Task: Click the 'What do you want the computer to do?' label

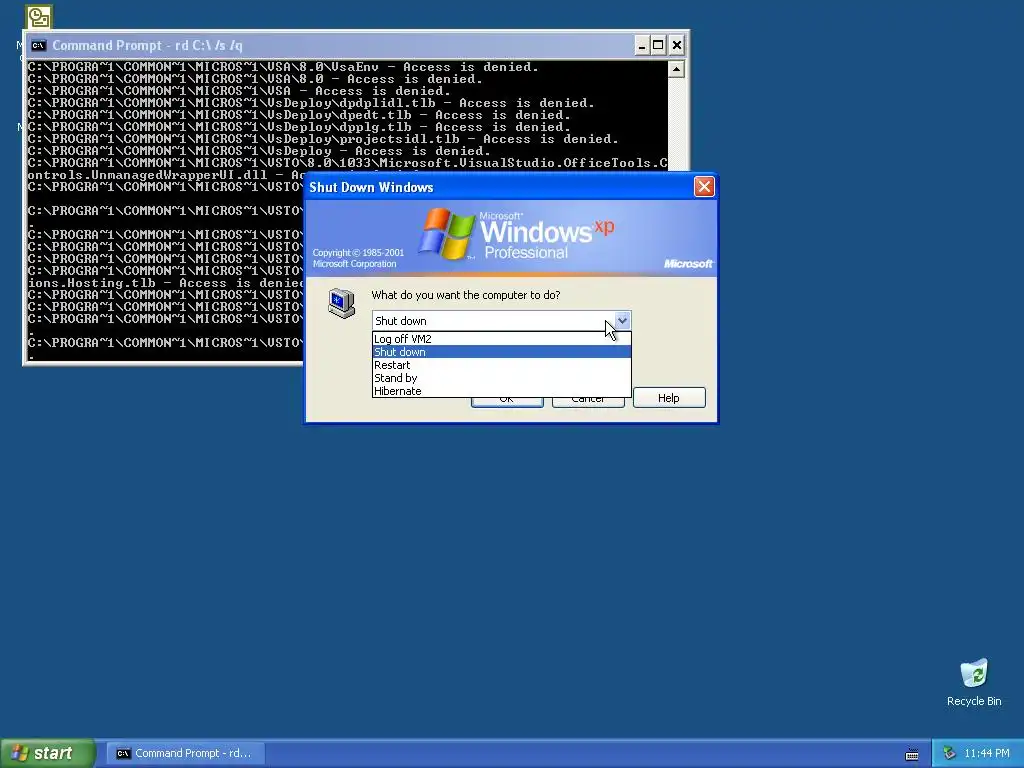Action: click(x=466, y=295)
